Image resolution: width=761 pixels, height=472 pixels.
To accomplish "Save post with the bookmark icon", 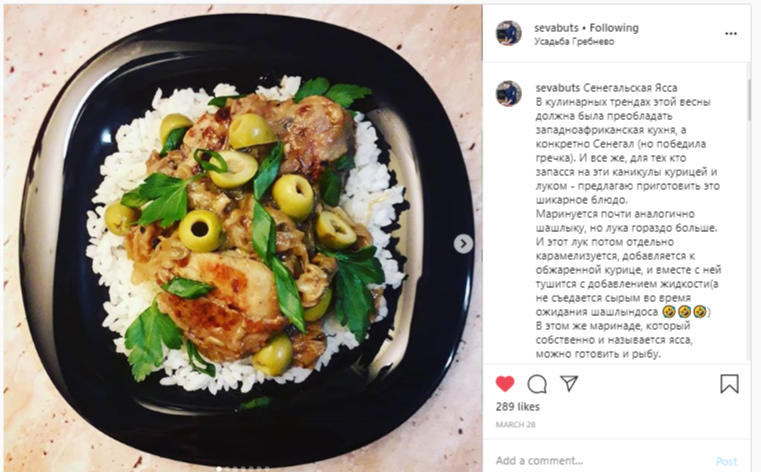I will click(729, 384).
